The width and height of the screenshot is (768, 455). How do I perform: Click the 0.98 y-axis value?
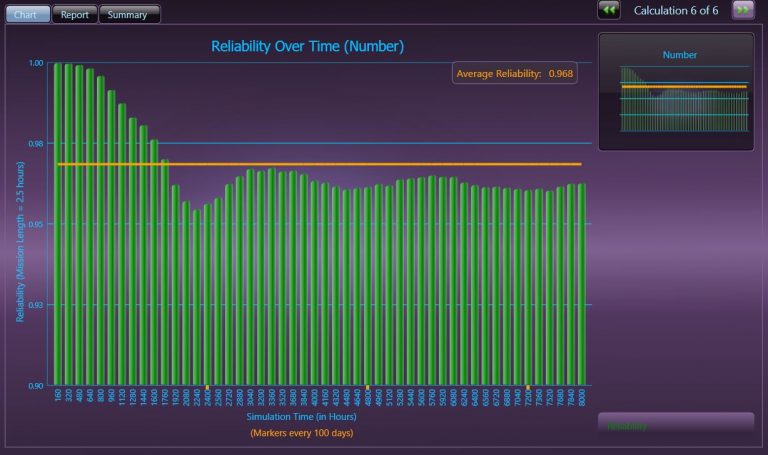pos(36,144)
